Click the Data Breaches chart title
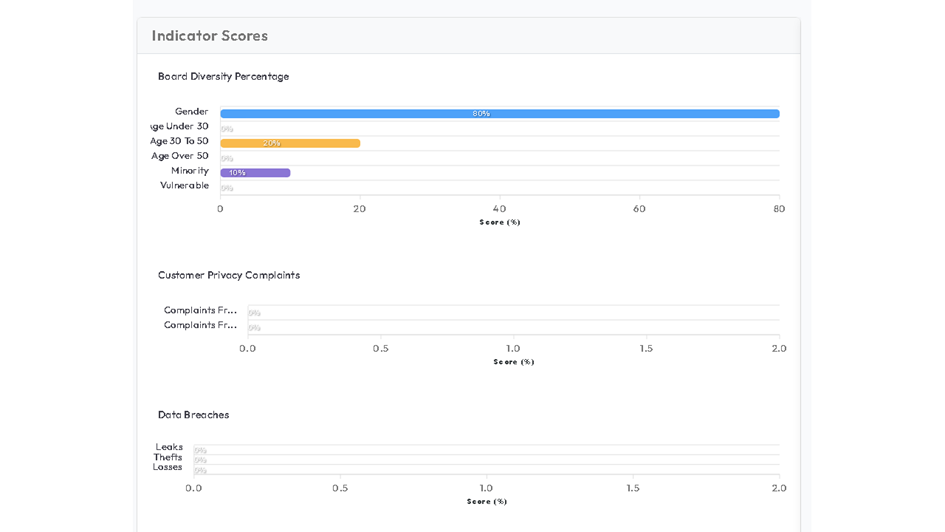The image size is (945, 532). tap(193, 415)
